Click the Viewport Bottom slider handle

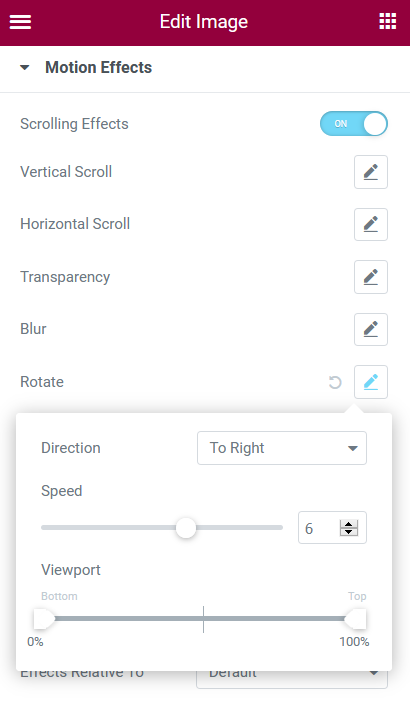pos(44,619)
